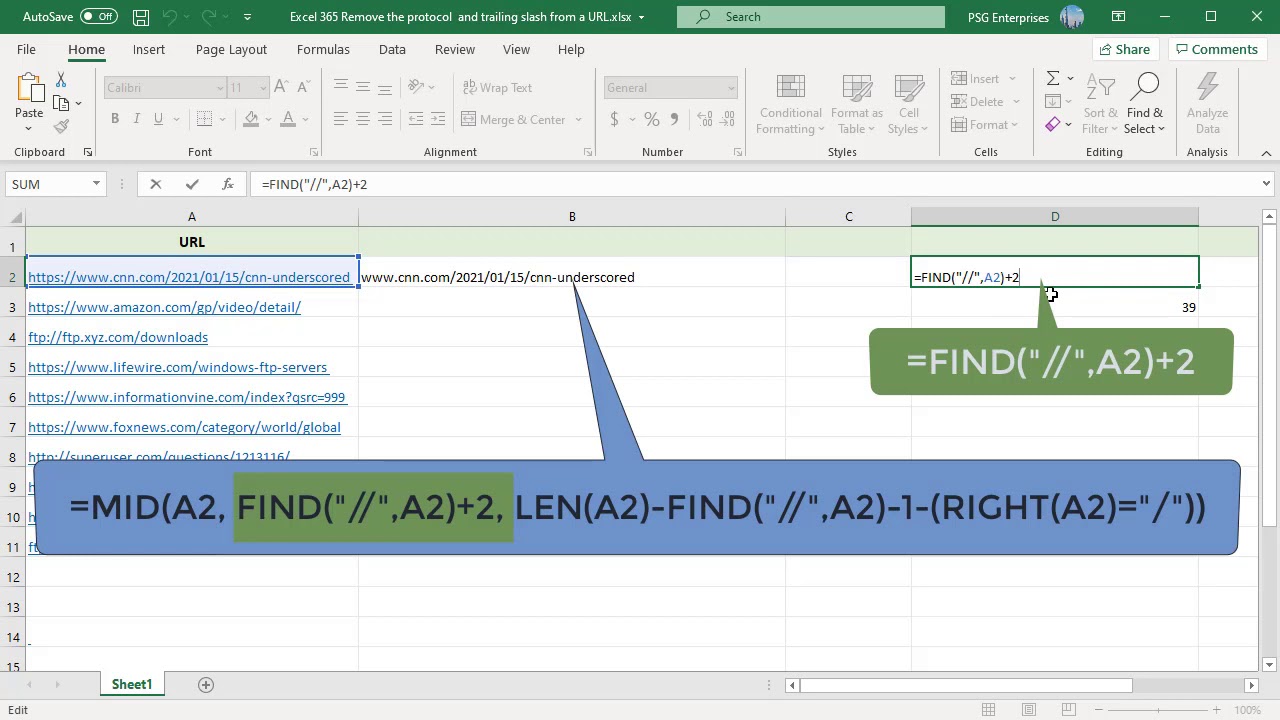
Task: Open the File menu
Action: (26, 49)
